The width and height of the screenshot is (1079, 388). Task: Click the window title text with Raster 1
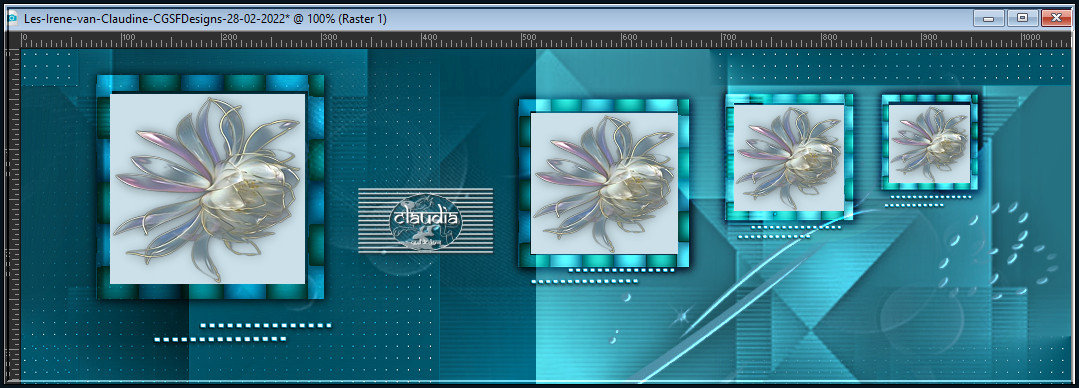tap(205, 19)
